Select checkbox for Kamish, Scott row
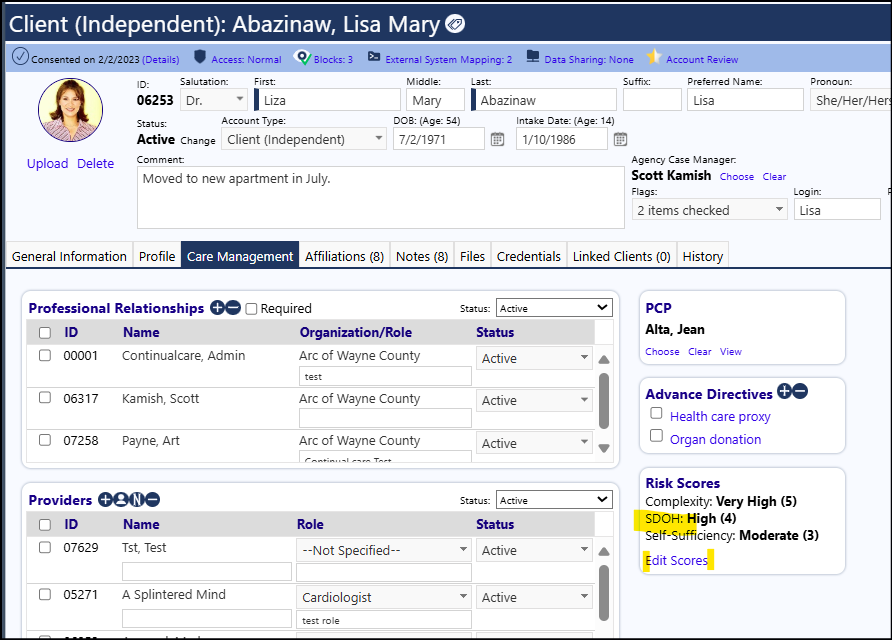The height and width of the screenshot is (640, 892). coord(45,398)
